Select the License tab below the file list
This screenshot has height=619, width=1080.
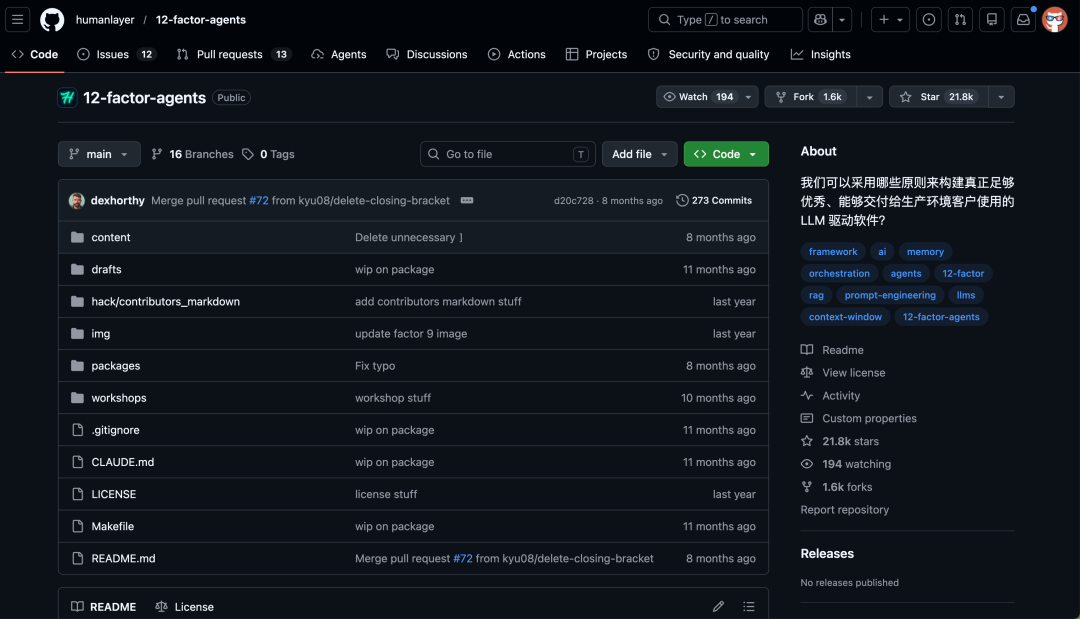point(185,607)
